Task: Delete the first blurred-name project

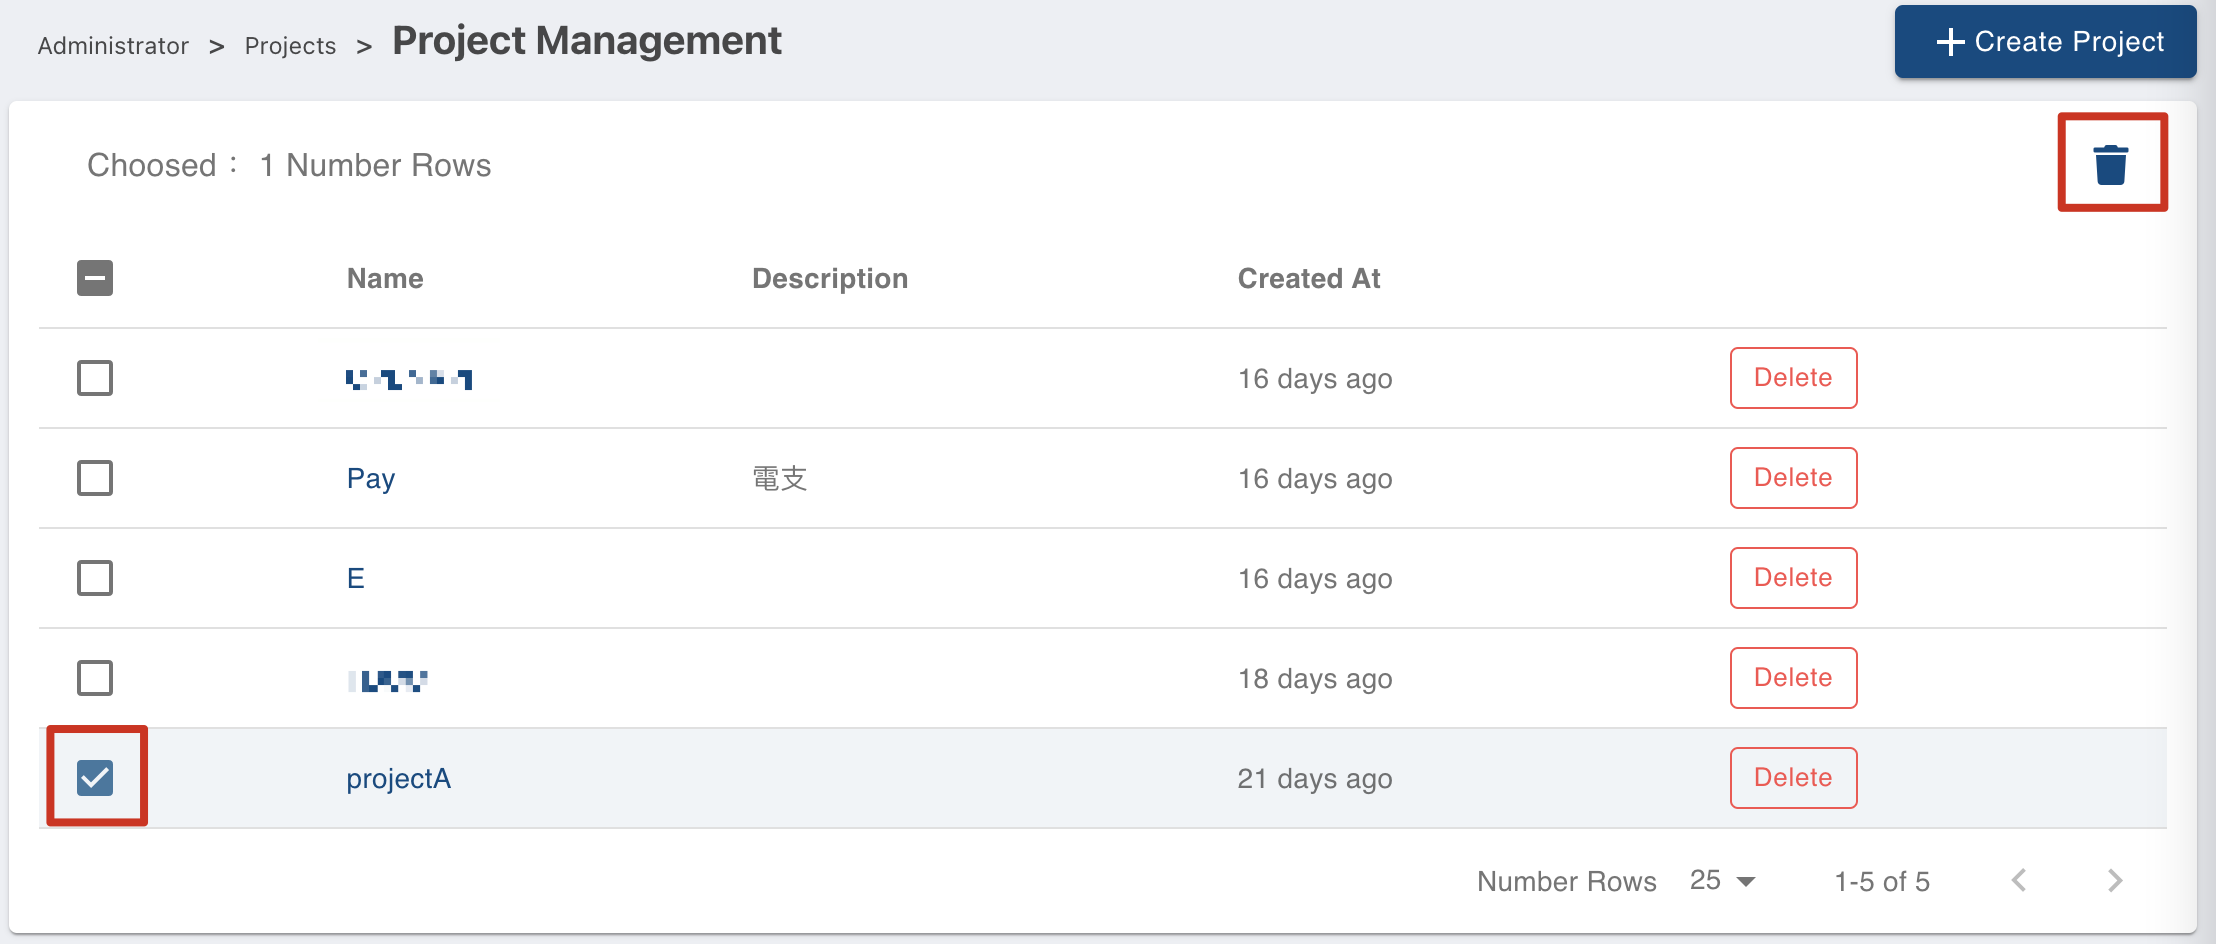Action: [1793, 378]
